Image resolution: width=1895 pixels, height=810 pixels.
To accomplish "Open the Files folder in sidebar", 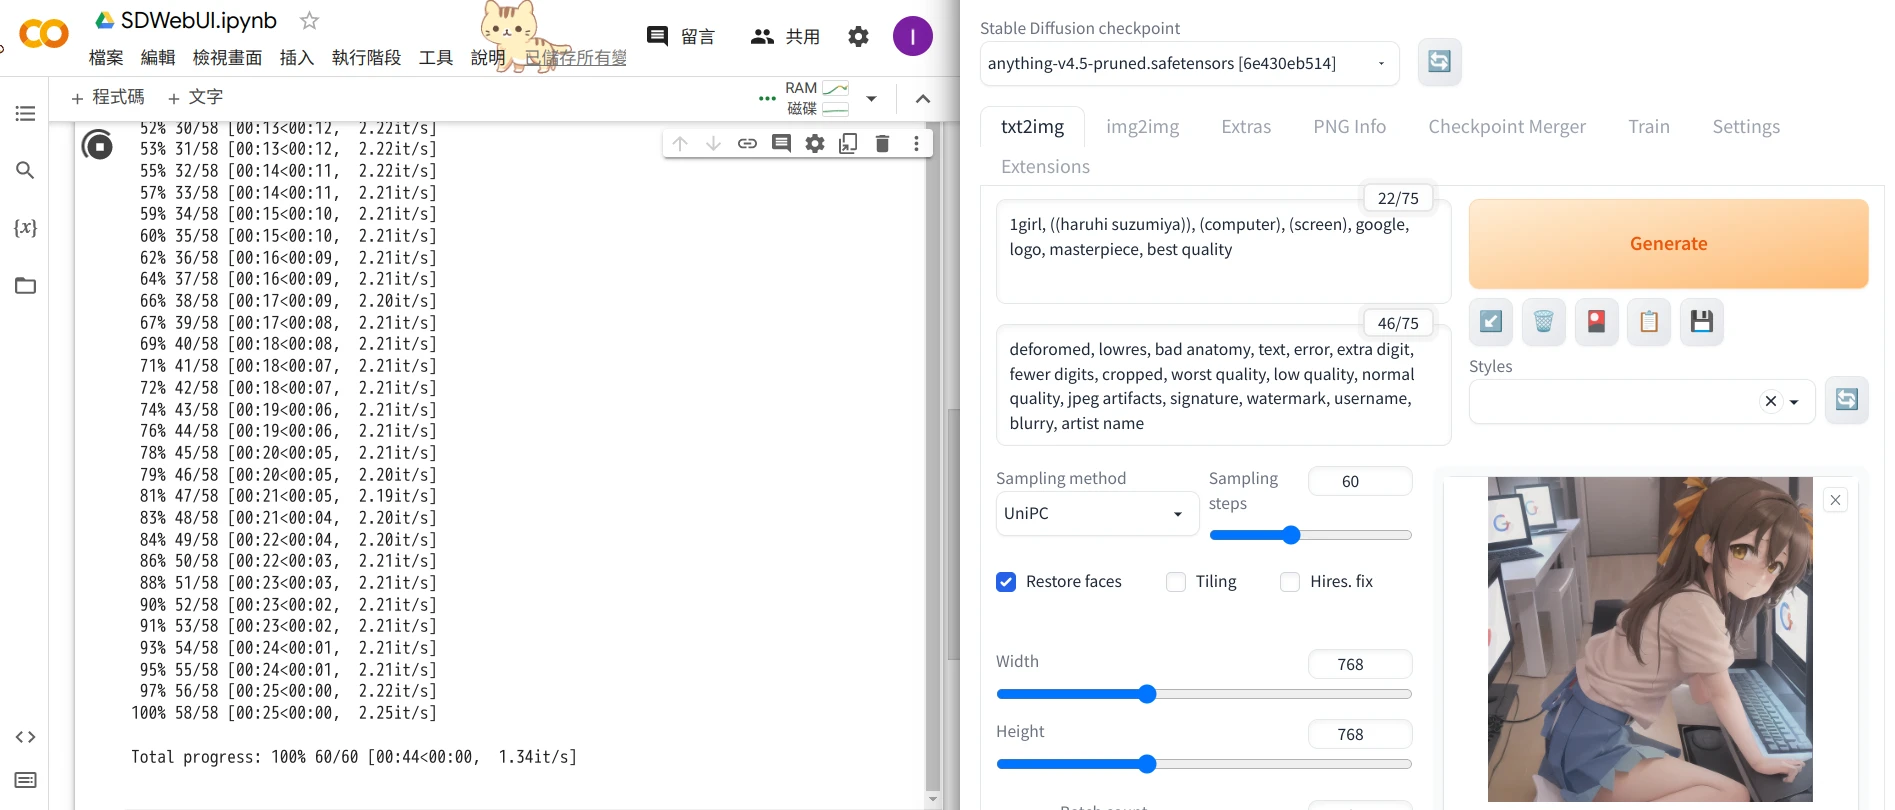I will (x=25, y=286).
